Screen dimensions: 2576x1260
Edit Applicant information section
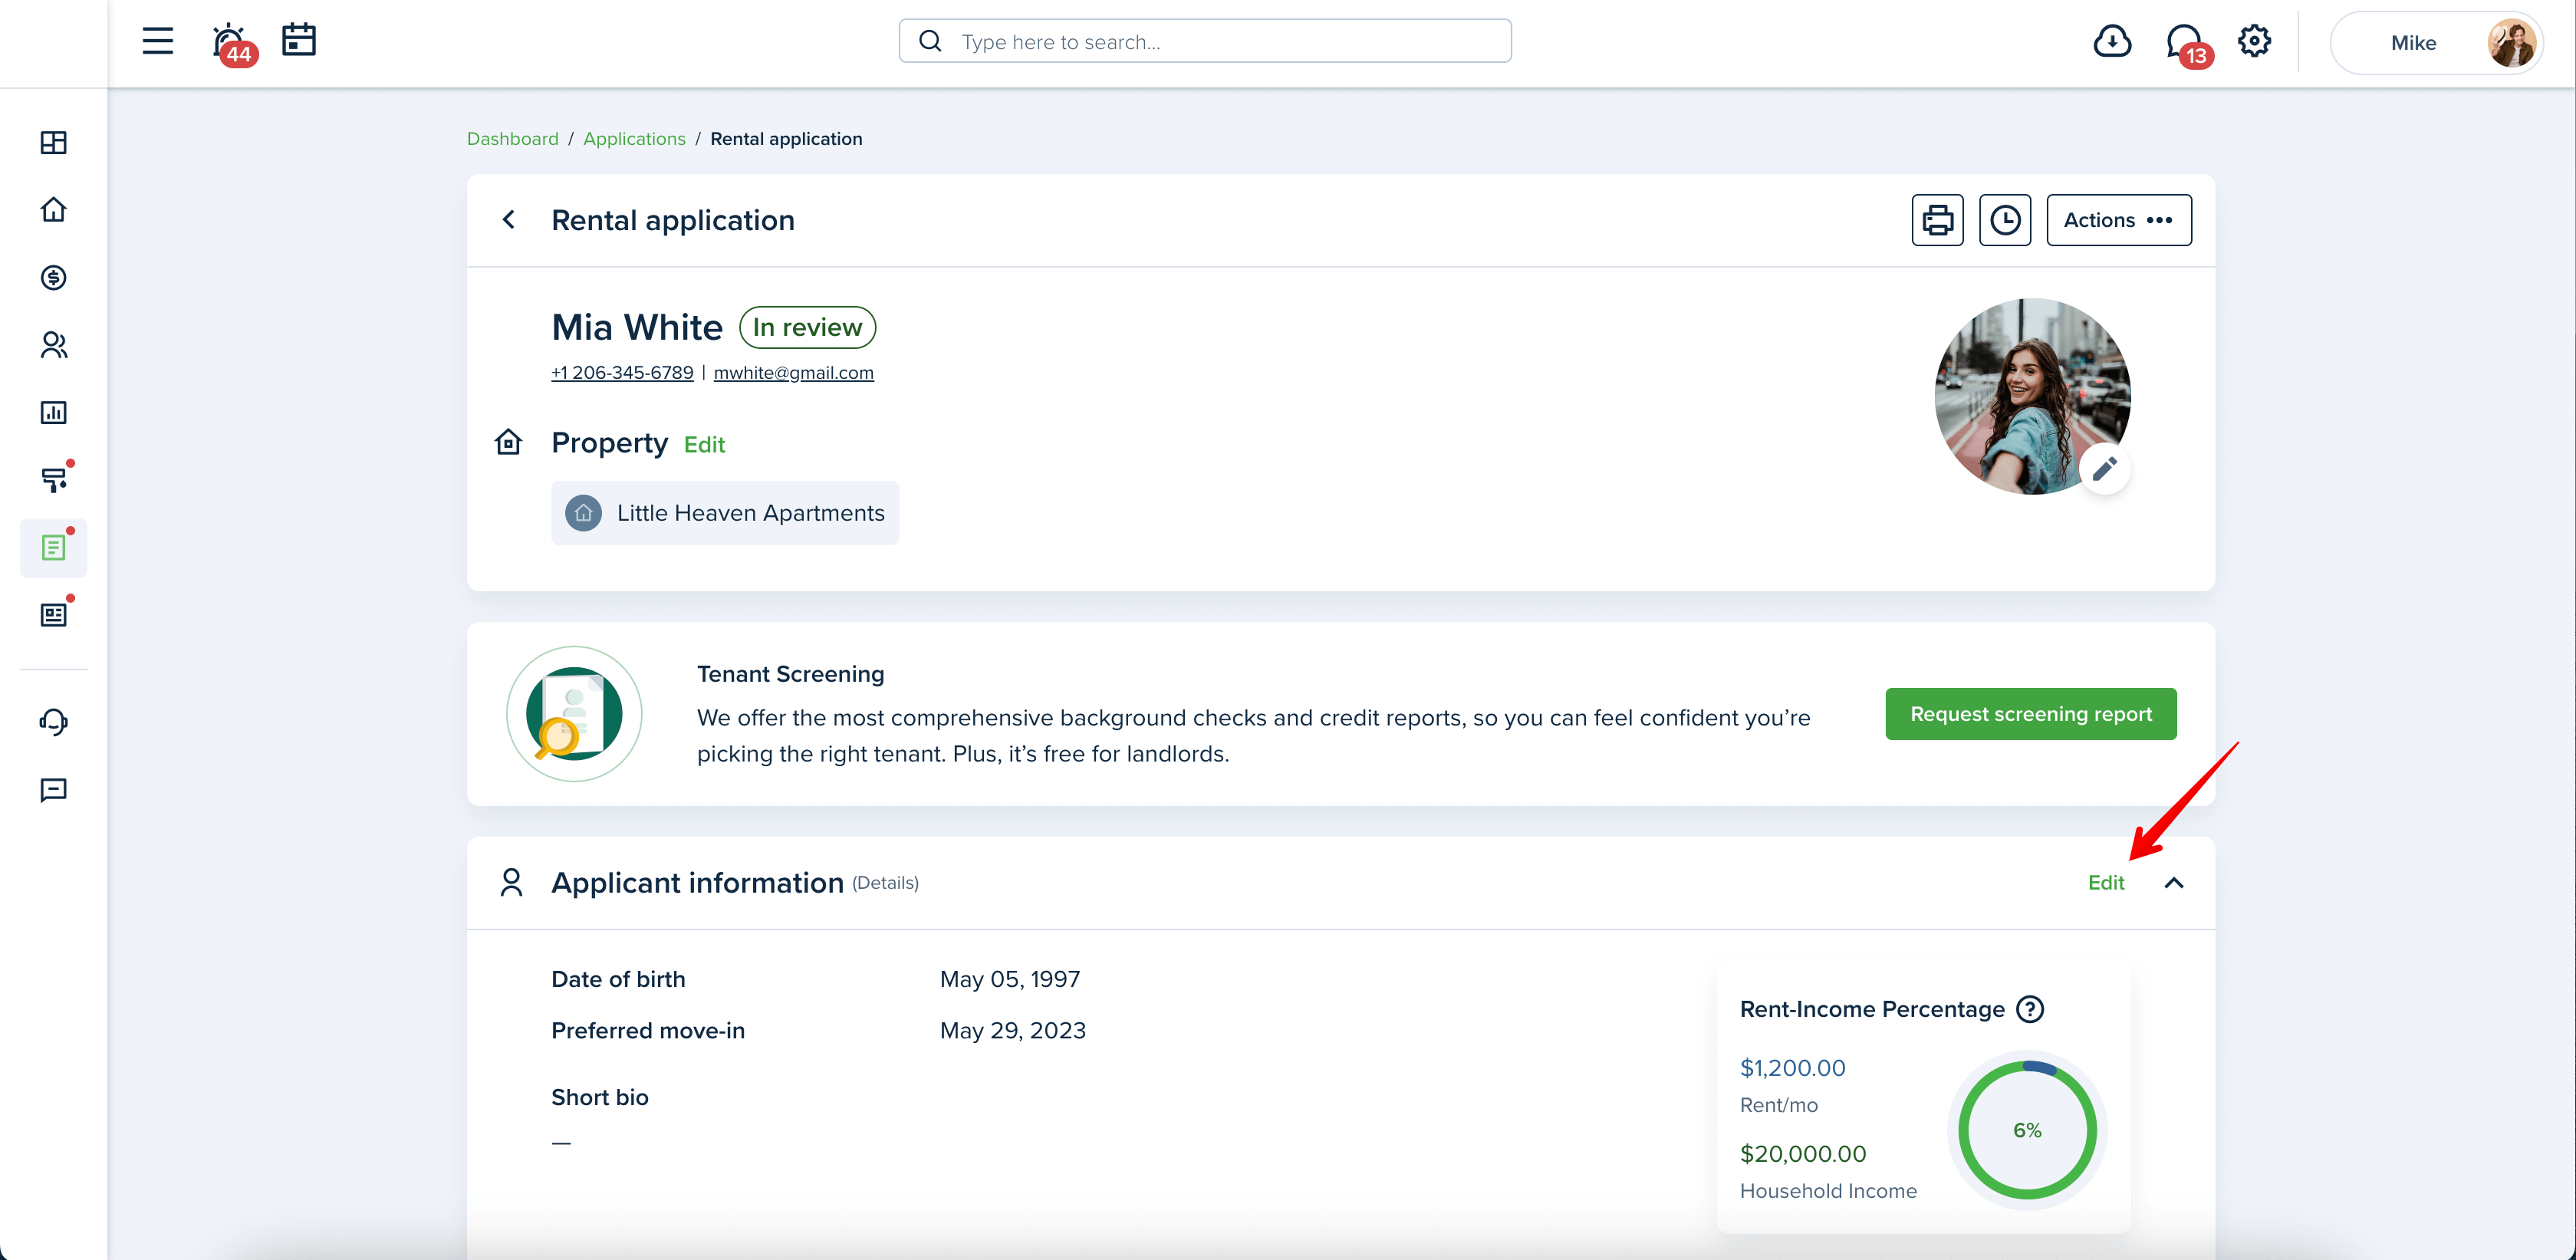(2106, 883)
